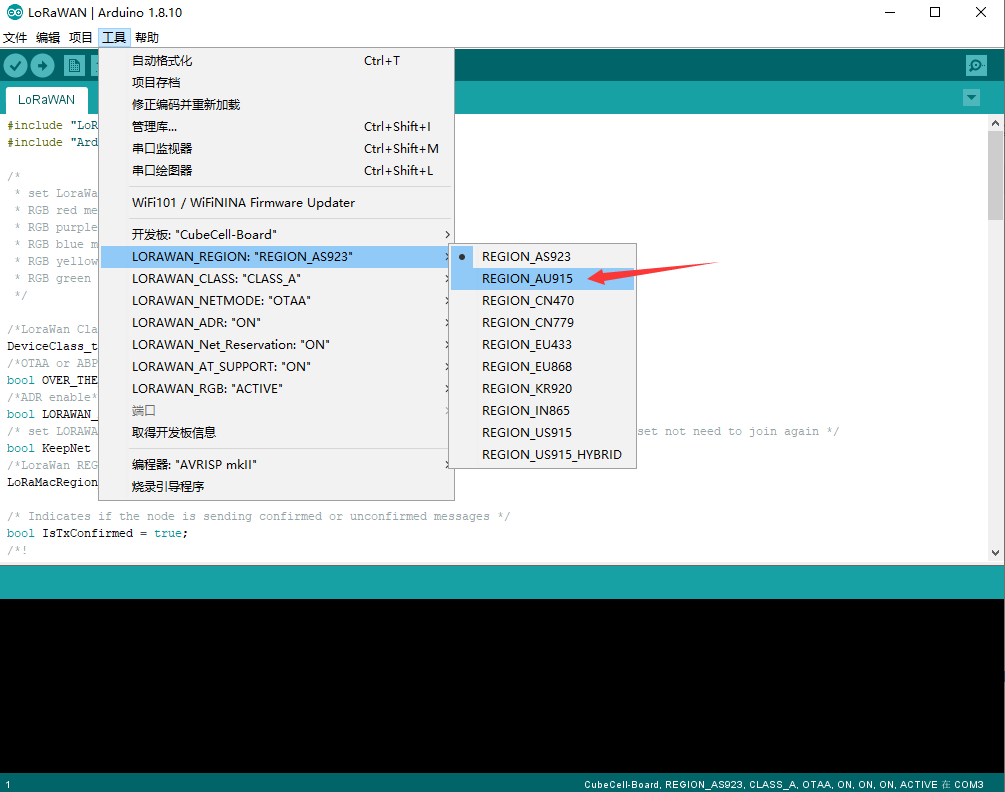Open 管理库... library manager entry
The width and height of the screenshot is (1005, 792).
(x=276, y=127)
